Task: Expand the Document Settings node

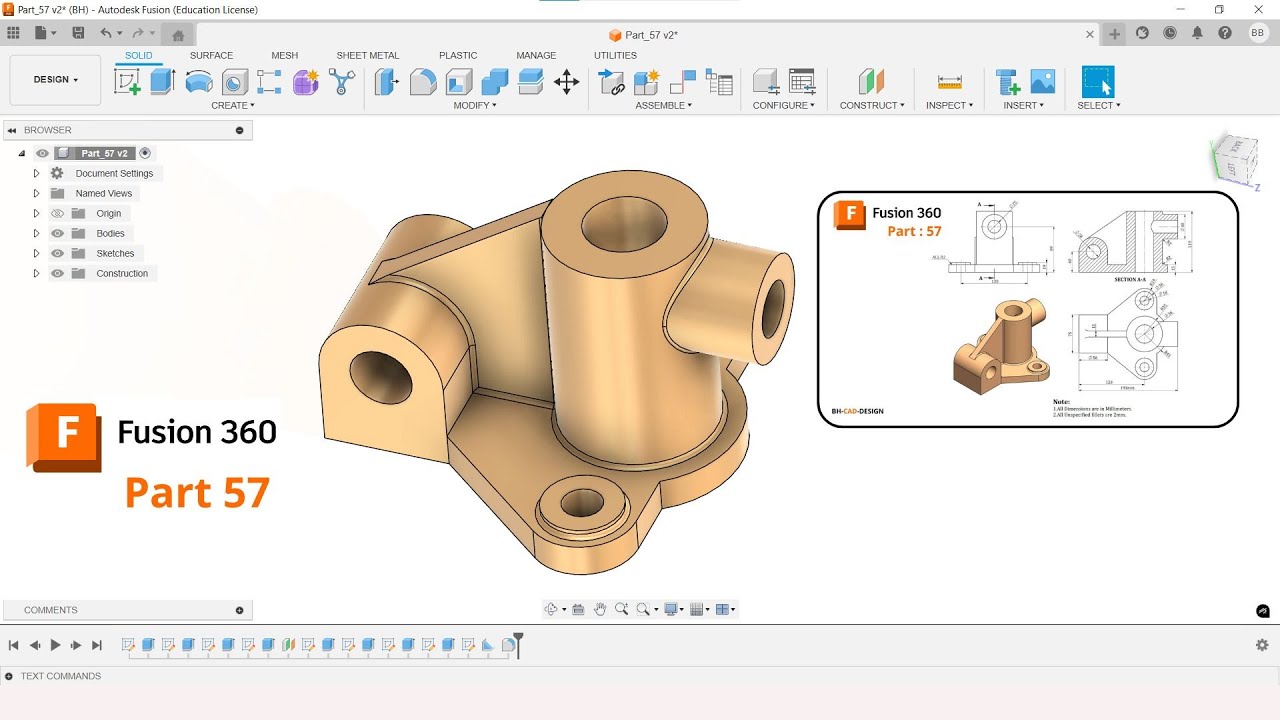Action: [36, 173]
